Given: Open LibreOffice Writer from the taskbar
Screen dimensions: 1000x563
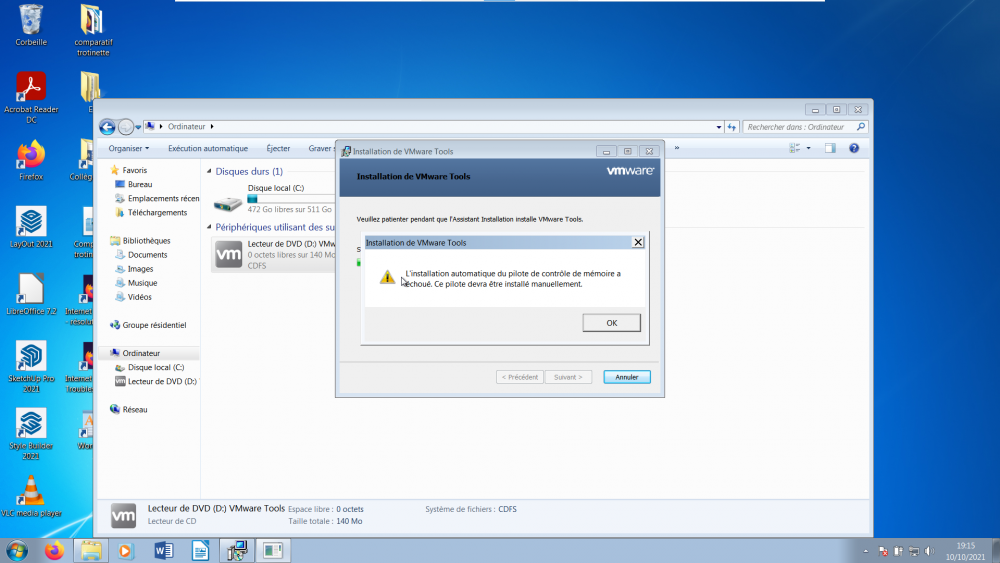Looking at the screenshot, I should coord(200,550).
